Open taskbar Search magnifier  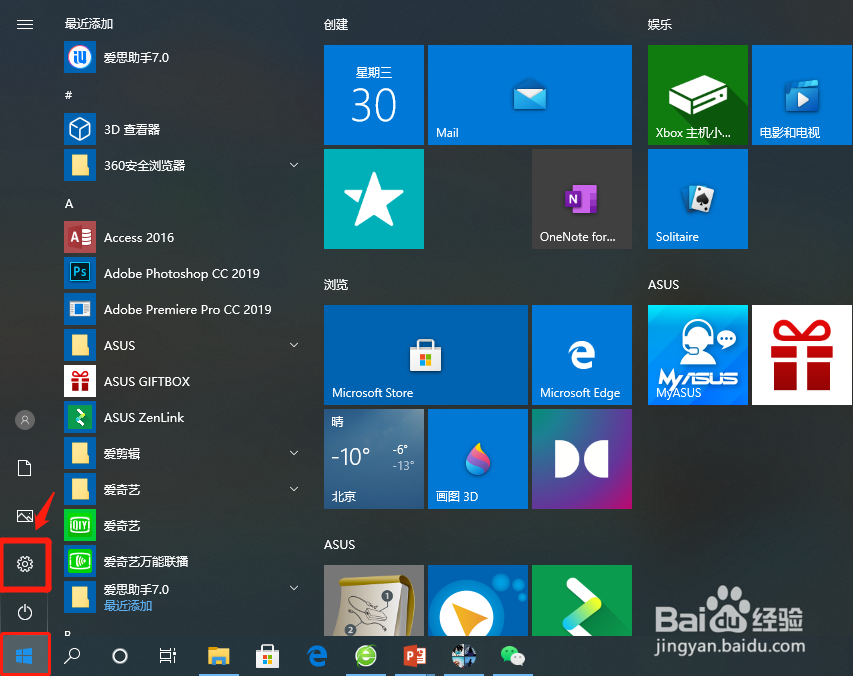coord(72,656)
